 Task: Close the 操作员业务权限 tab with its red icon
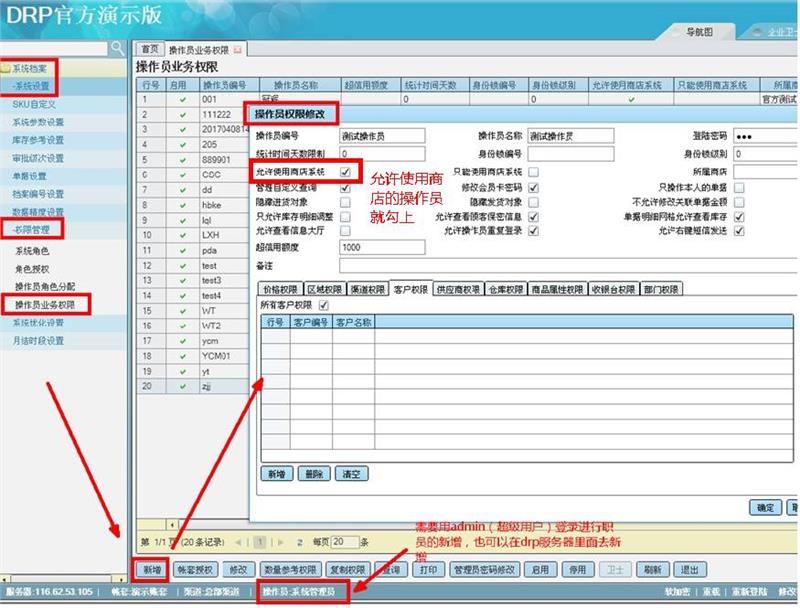click(238, 50)
